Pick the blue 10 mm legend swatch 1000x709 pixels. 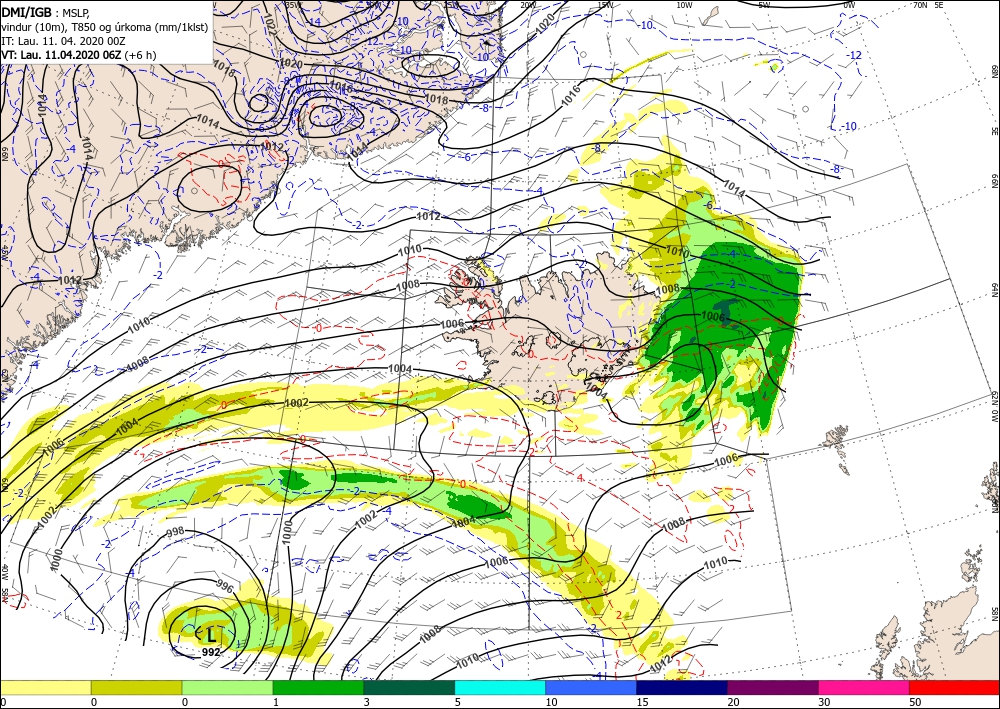pyautogui.click(x=591, y=687)
